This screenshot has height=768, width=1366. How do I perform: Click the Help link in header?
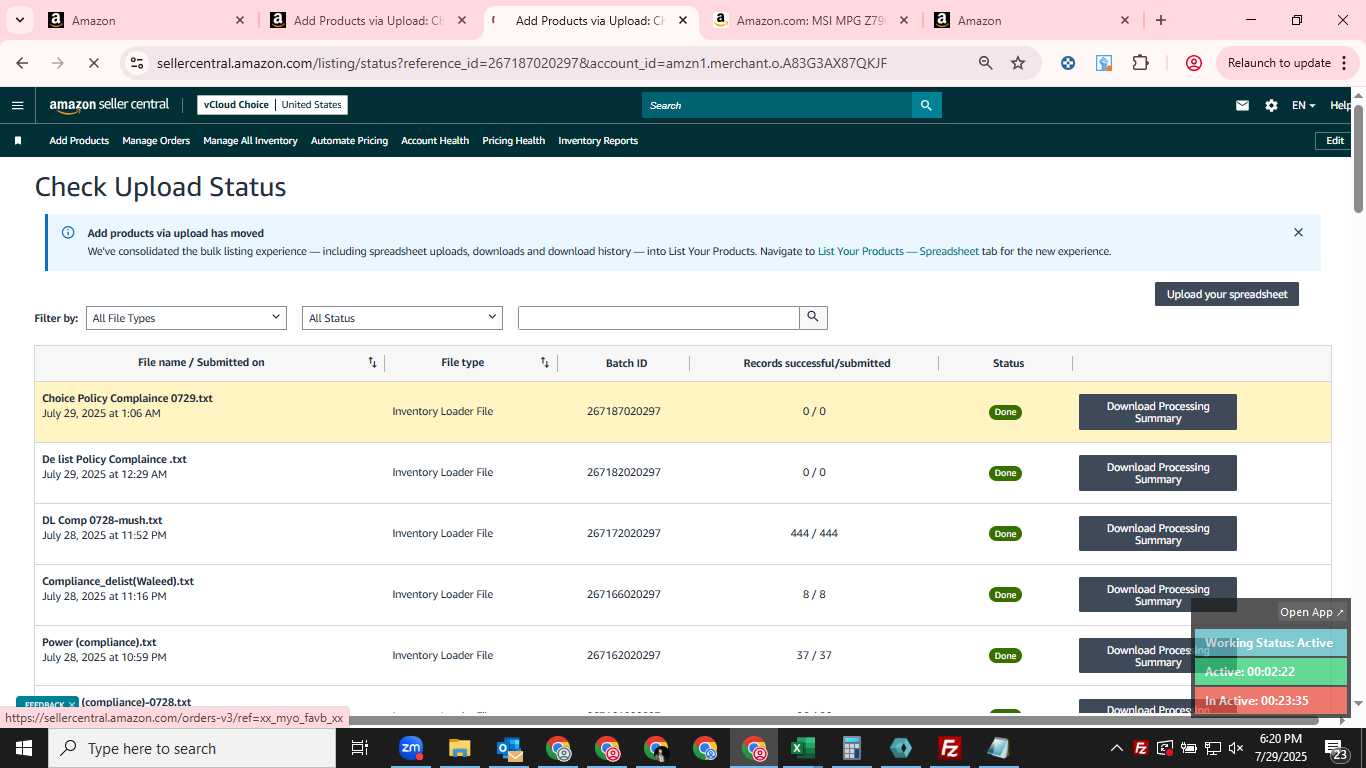(1340, 105)
